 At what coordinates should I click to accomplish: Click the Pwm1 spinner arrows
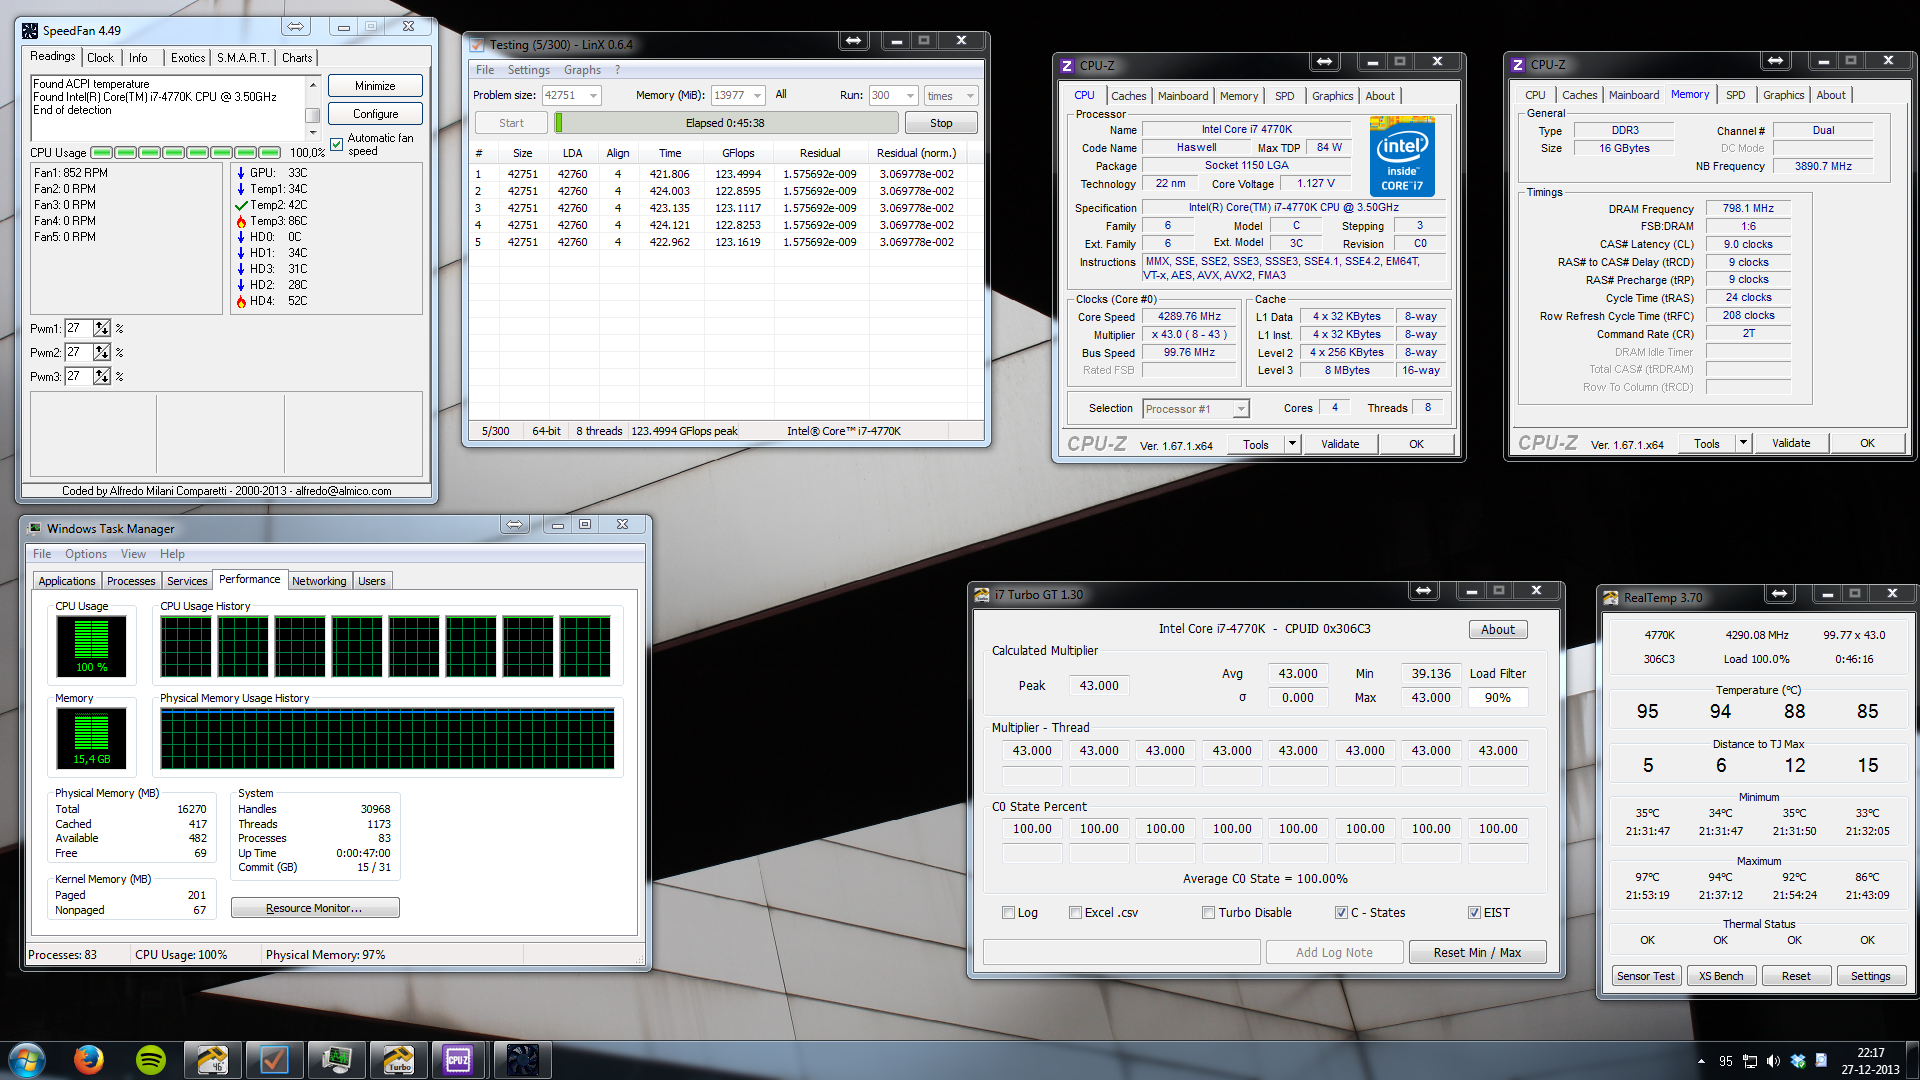click(102, 329)
